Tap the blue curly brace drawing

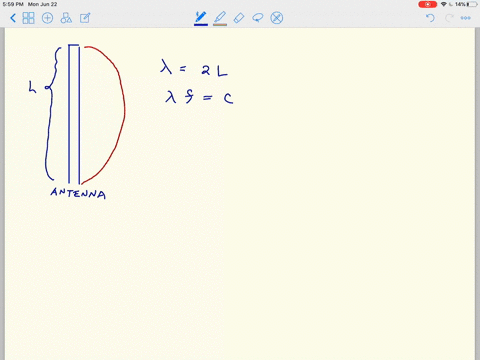pos(53,114)
